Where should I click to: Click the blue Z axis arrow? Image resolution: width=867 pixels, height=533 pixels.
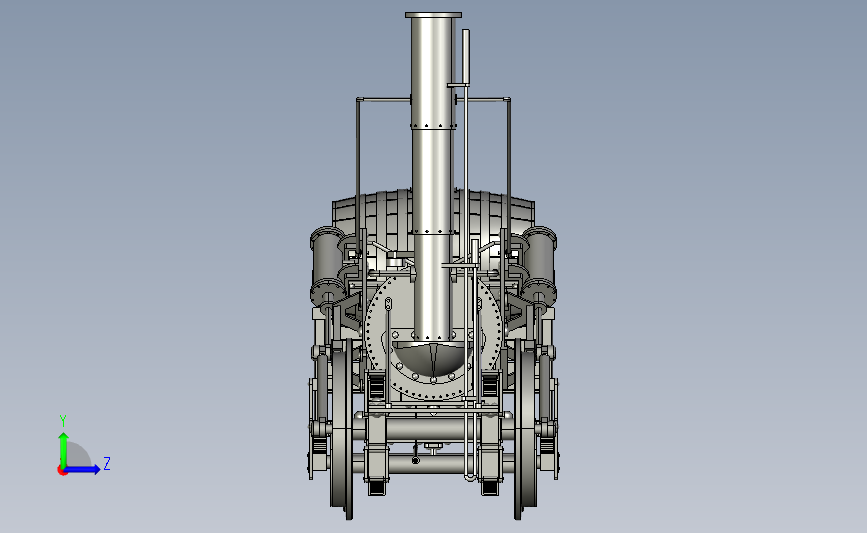pos(81,470)
